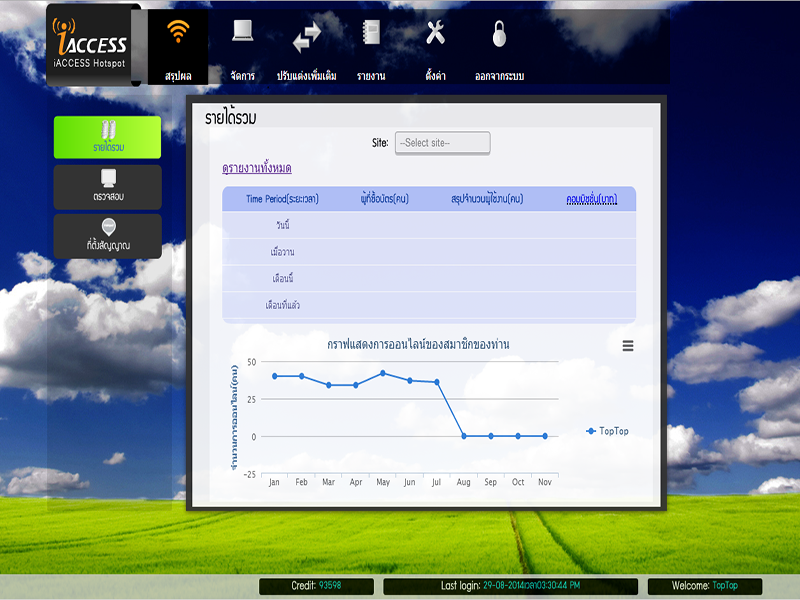Open the รายงาน notebook icon
Viewport: 800px width, 600px height.
[x=371, y=32]
